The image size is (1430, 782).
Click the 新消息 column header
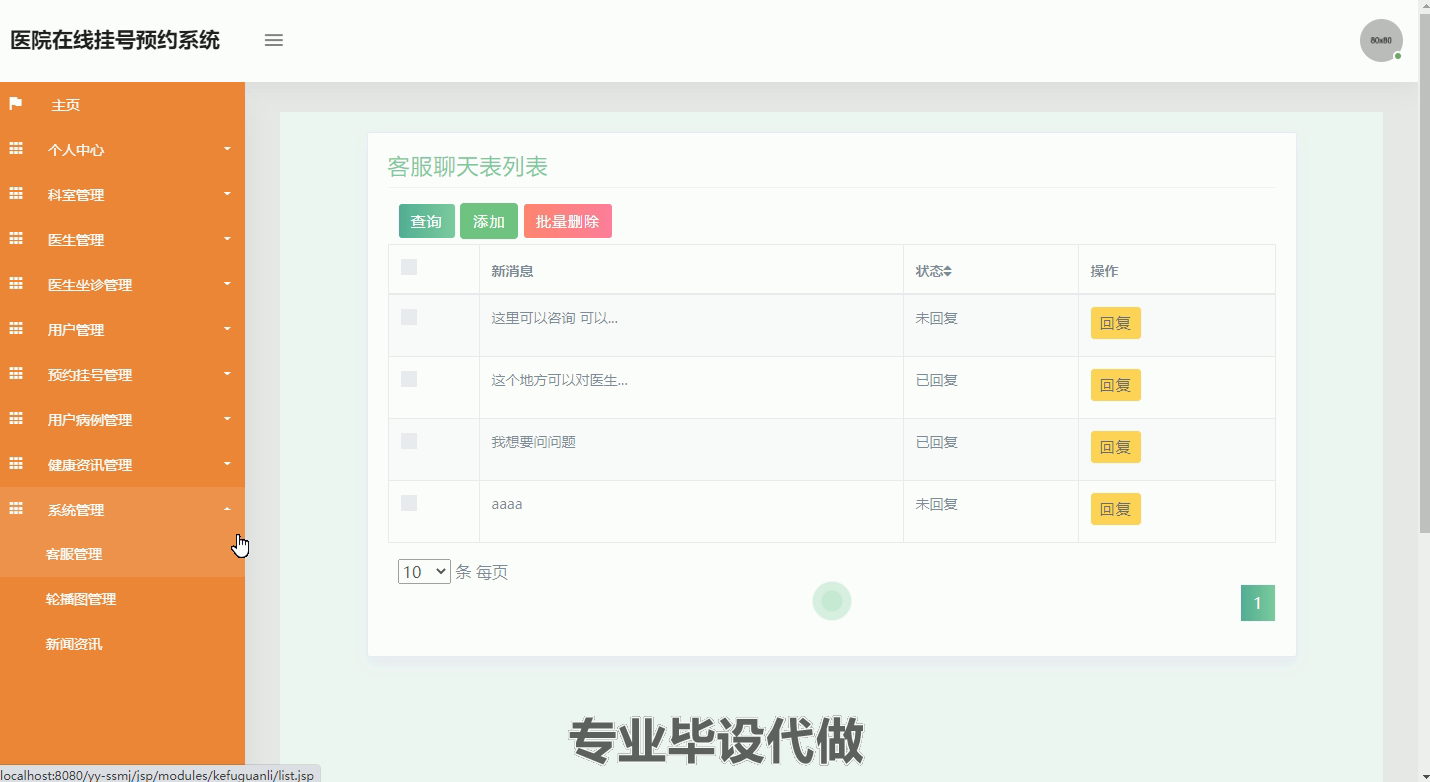click(512, 271)
